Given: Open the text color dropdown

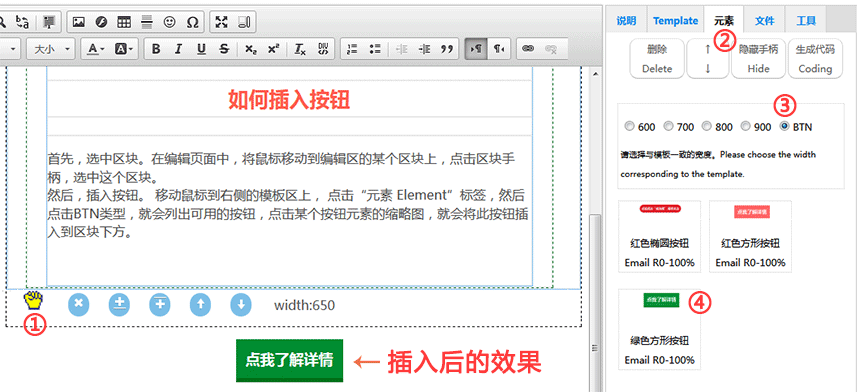Looking at the screenshot, I should click(x=95, y=49).
